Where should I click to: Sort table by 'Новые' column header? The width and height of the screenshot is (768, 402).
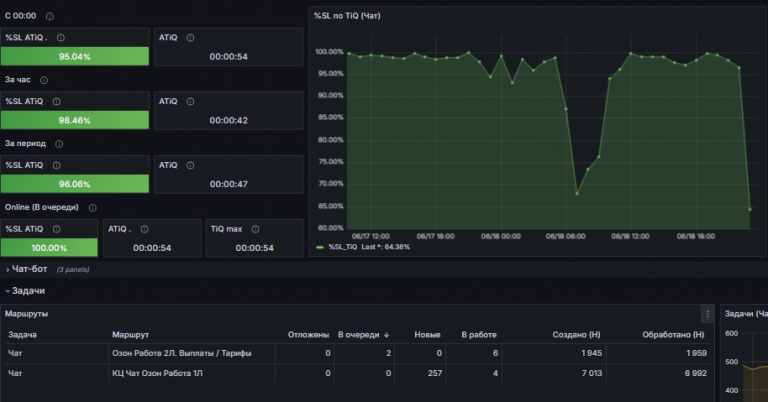pos(427,335)
